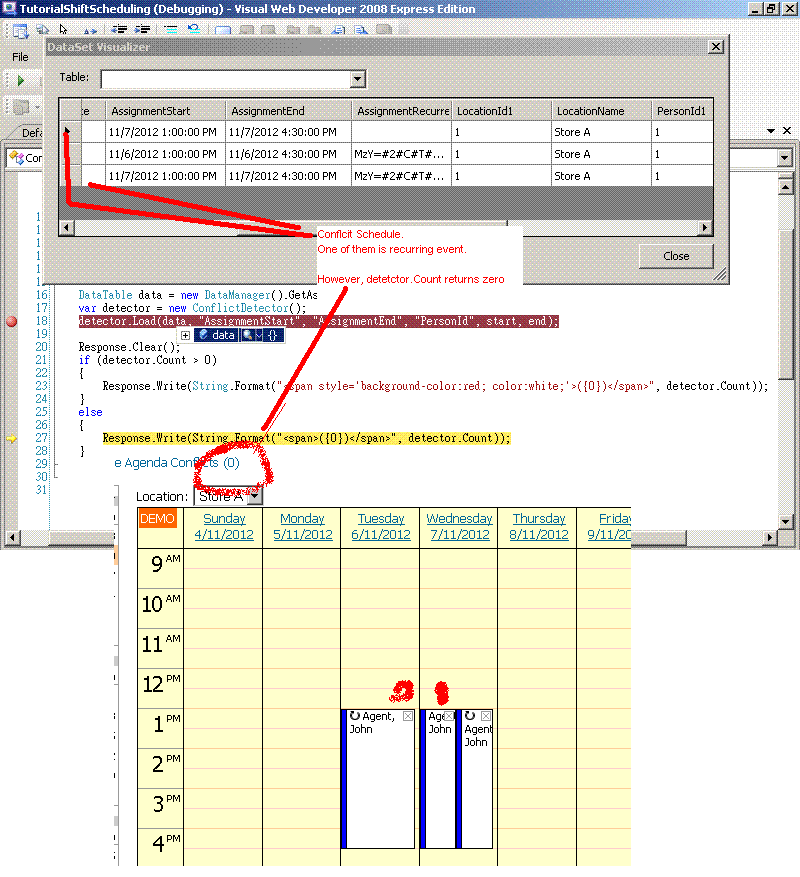Click the Agenda Conflicts (0) link
Screen dimensions: 800x877
[x=176, y=463]
